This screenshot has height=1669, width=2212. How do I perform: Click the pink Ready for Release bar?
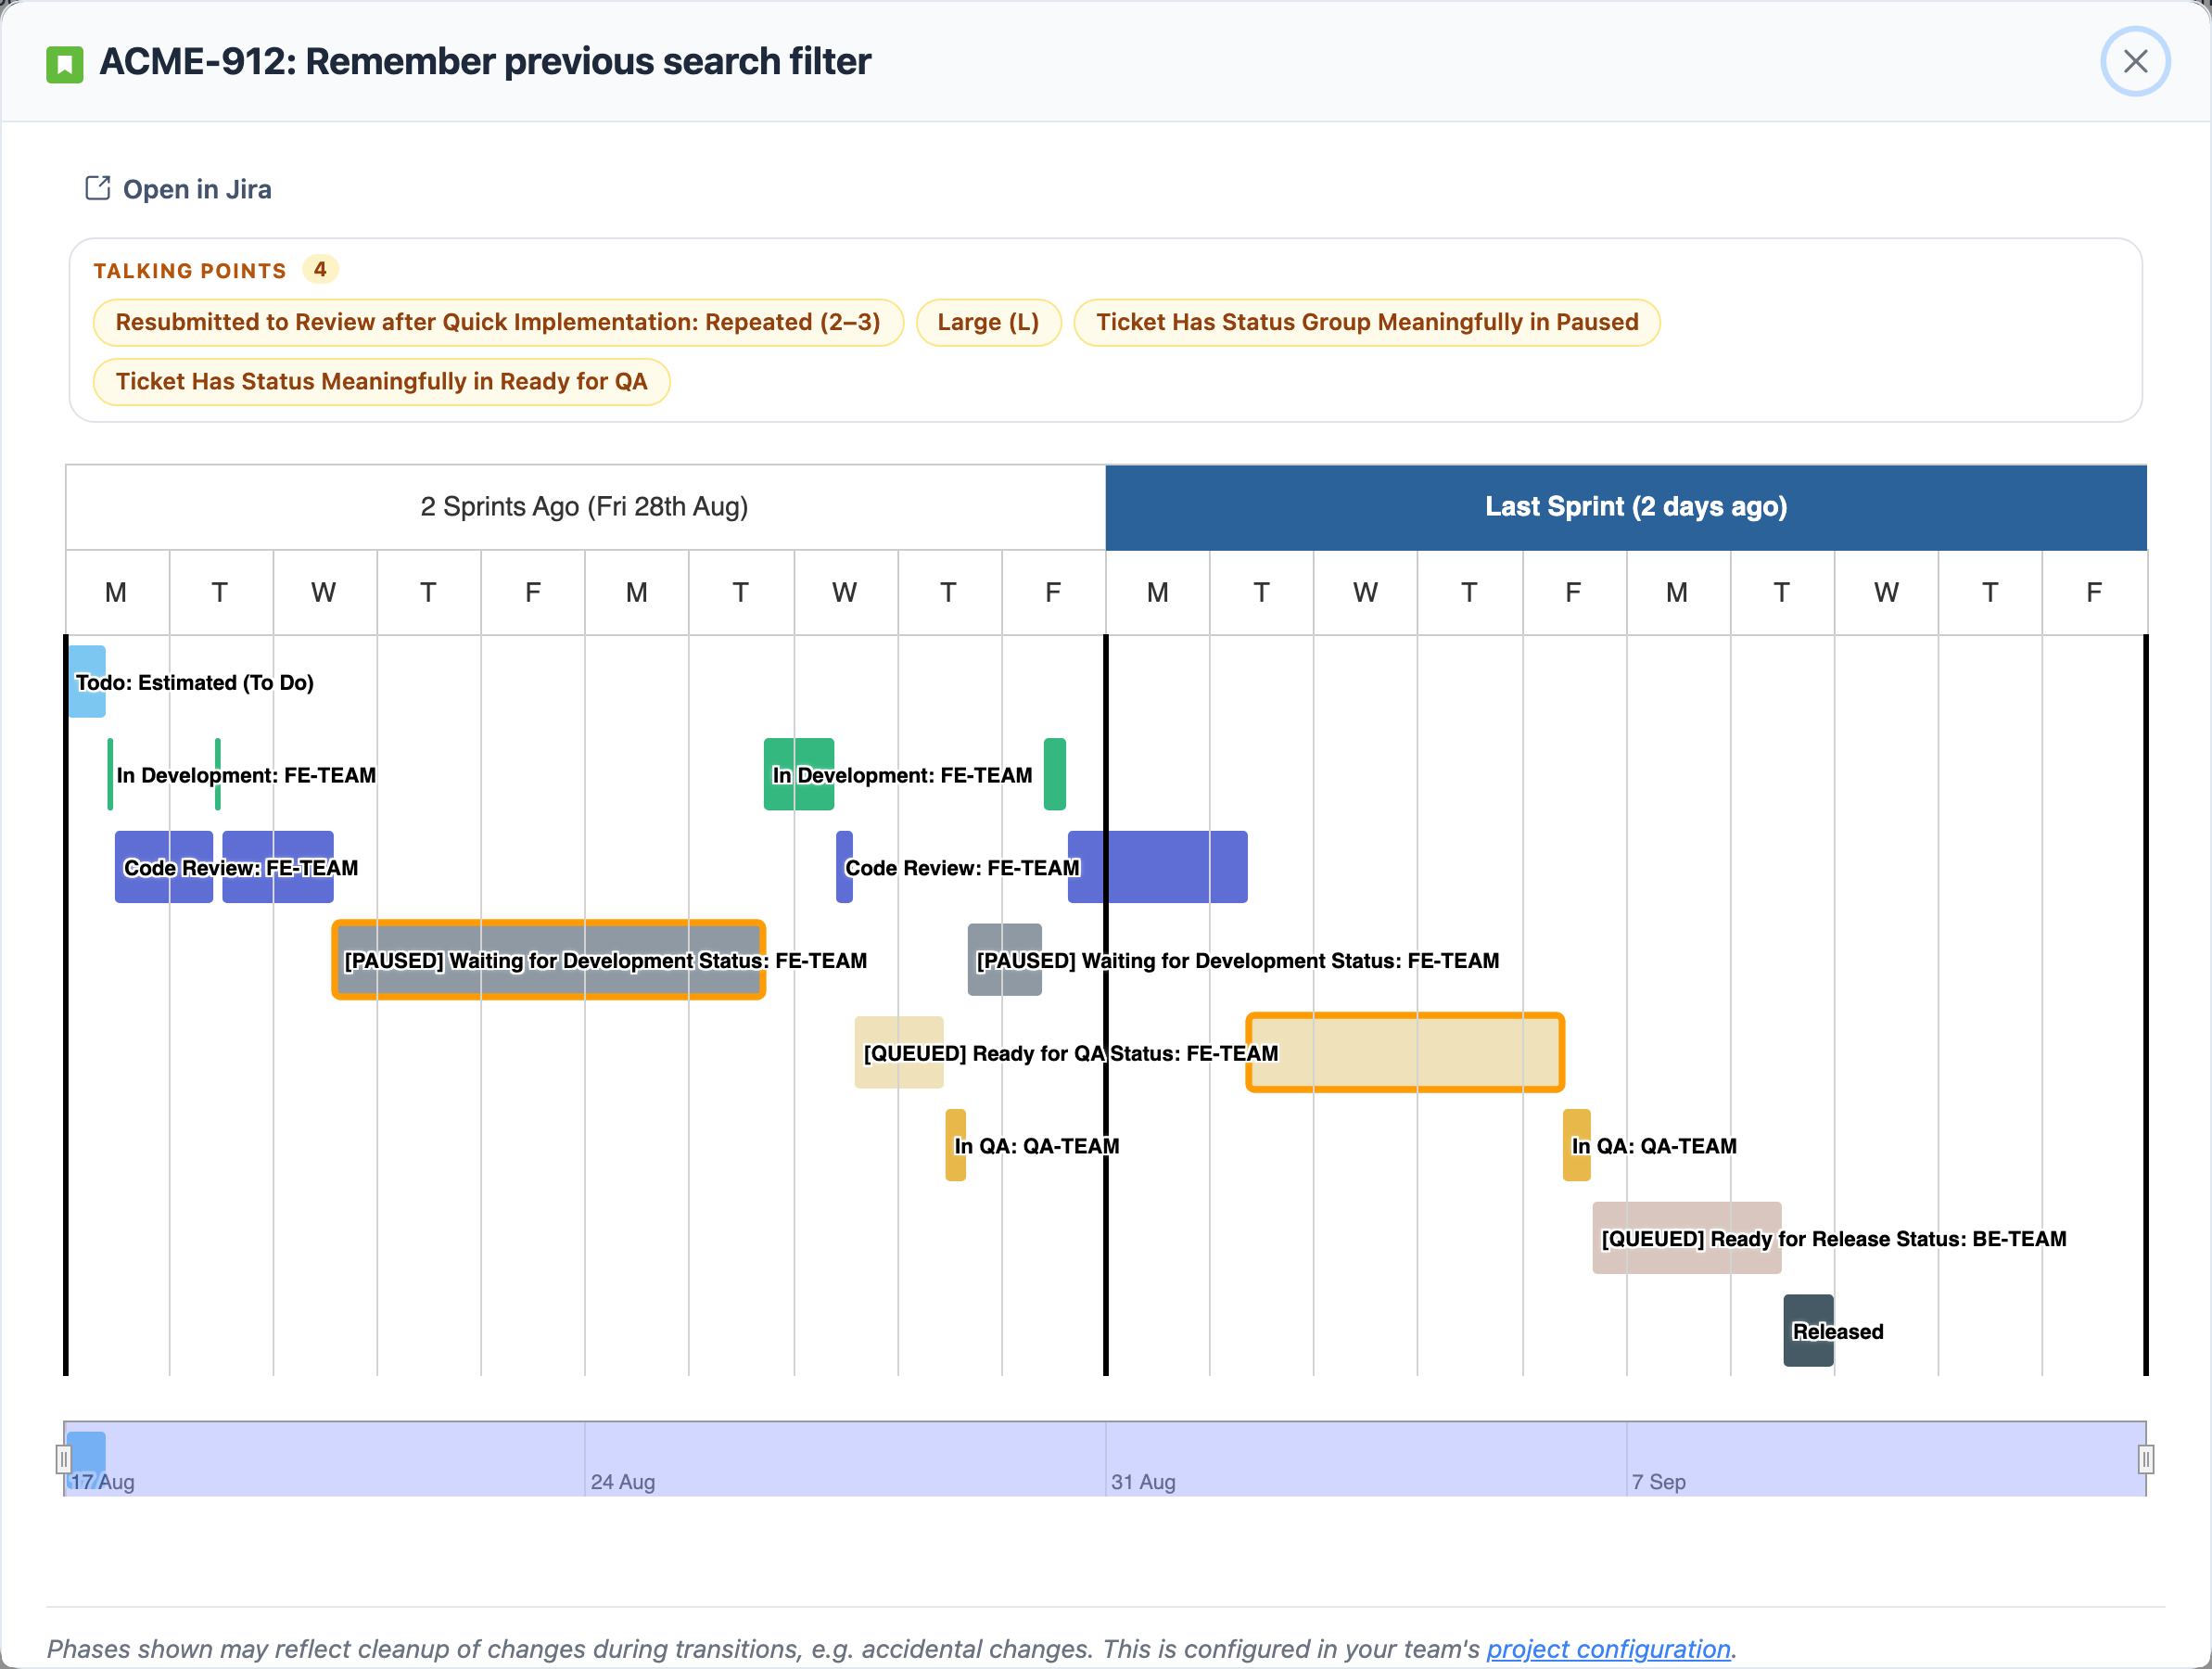1687,1238
